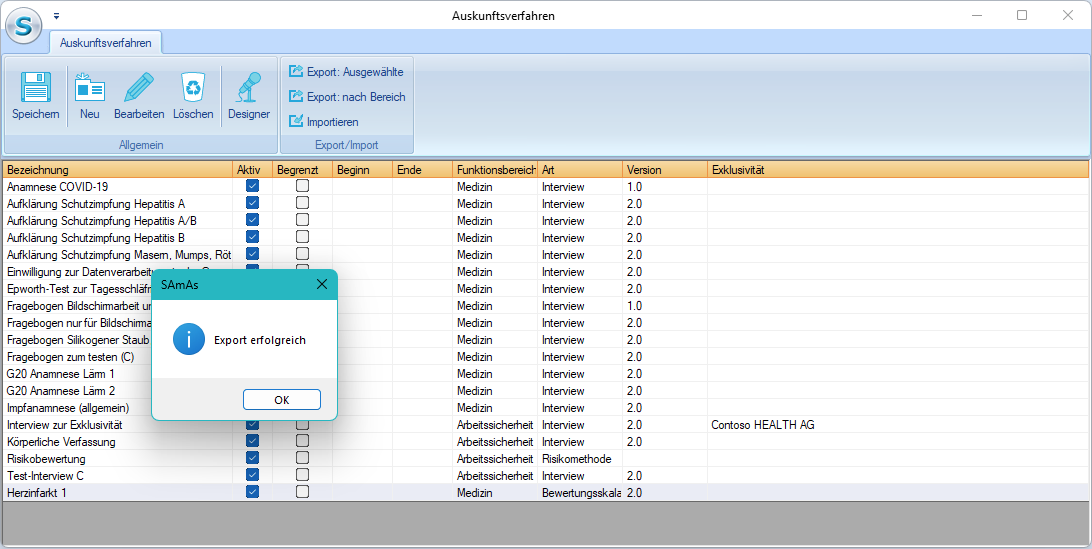Sort by the Bezeichnung column header
This screenshot has width=1092, height=549.
point(117,170)
